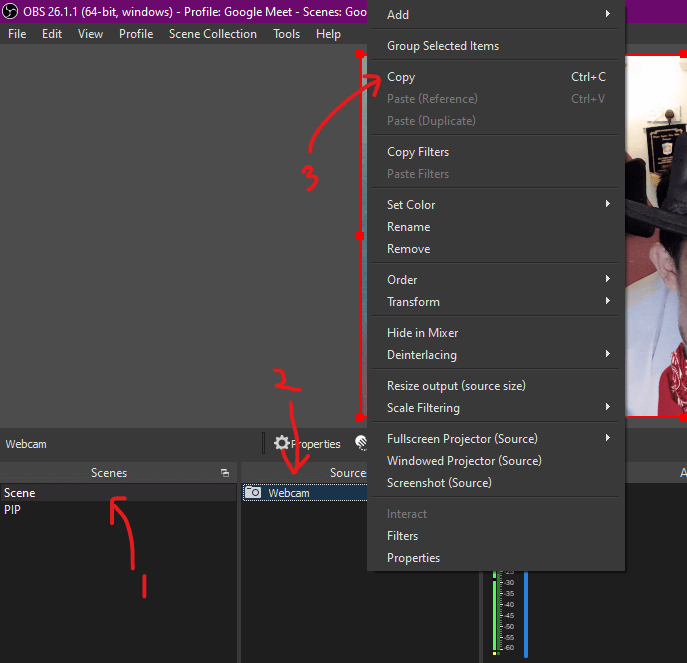Open the Edit menu
The image size is (687, 663).
(52, 34)
